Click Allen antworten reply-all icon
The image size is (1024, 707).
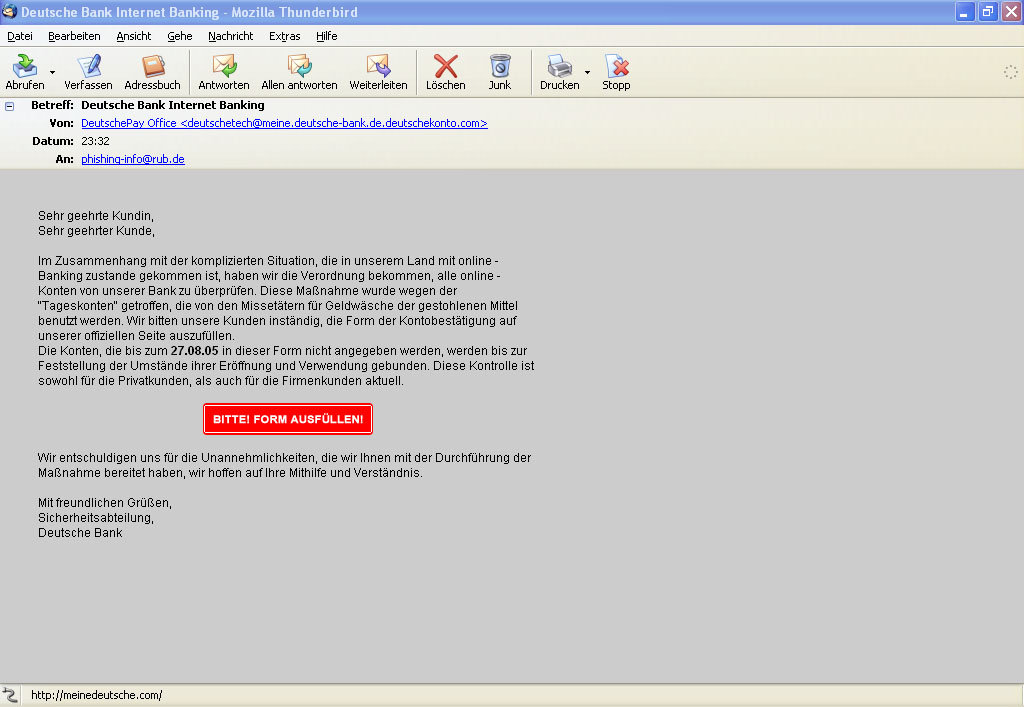299,66
